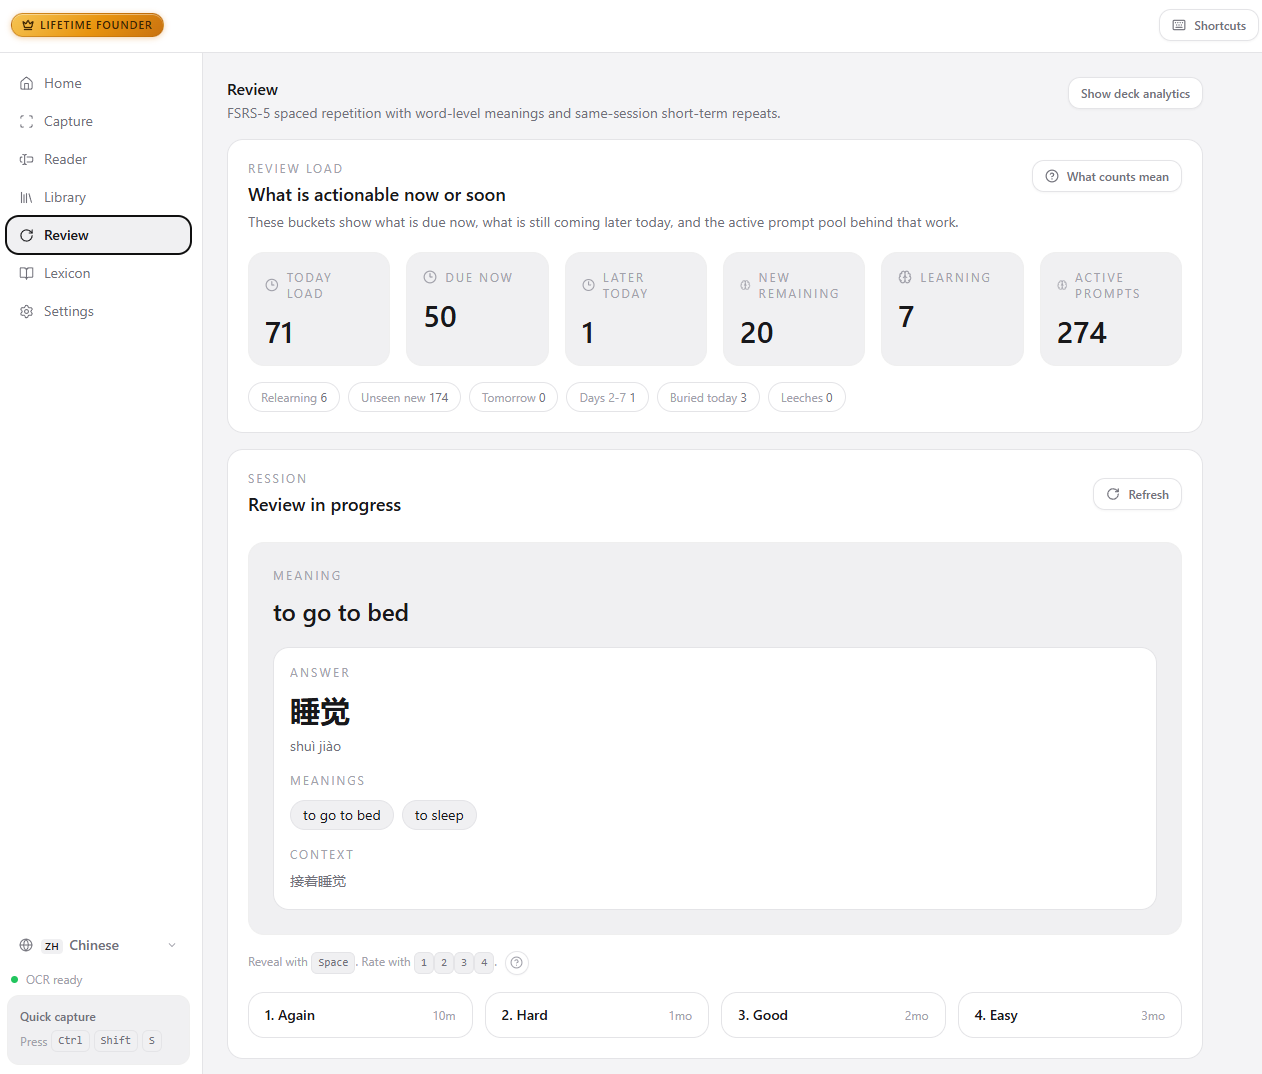The image size is (1262, 1074).
Task: Click the Today Load value 71
Action: 279,333
